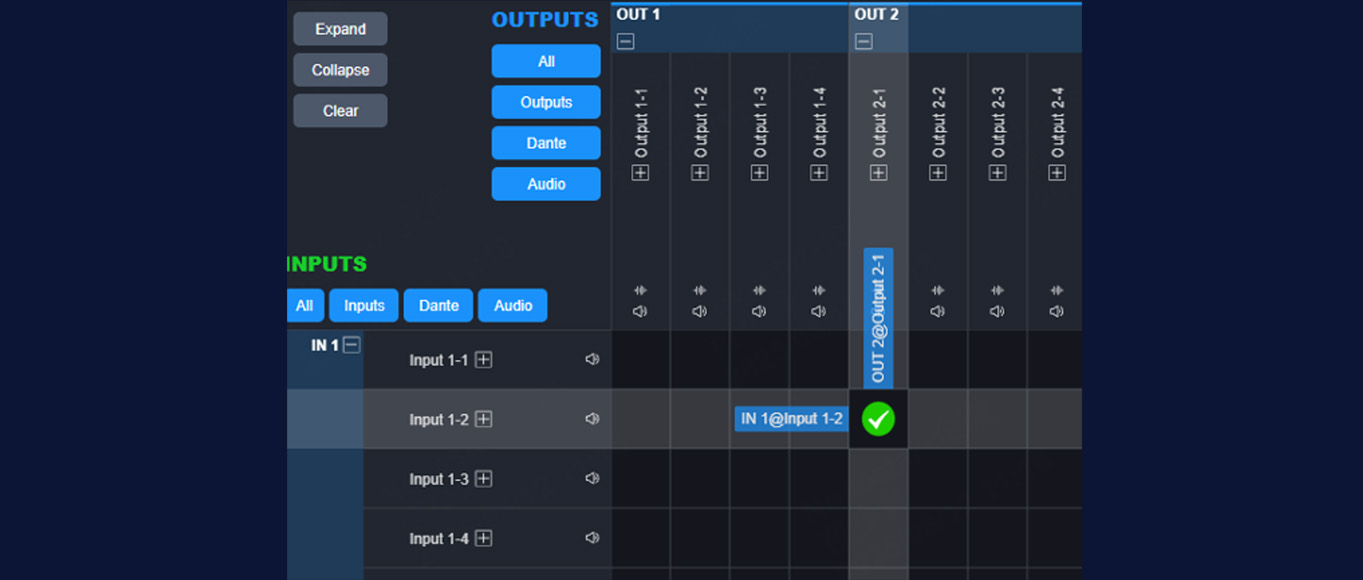Expand Input 1-2 with plus icon
1363x580 pixels.
(483, 419)
